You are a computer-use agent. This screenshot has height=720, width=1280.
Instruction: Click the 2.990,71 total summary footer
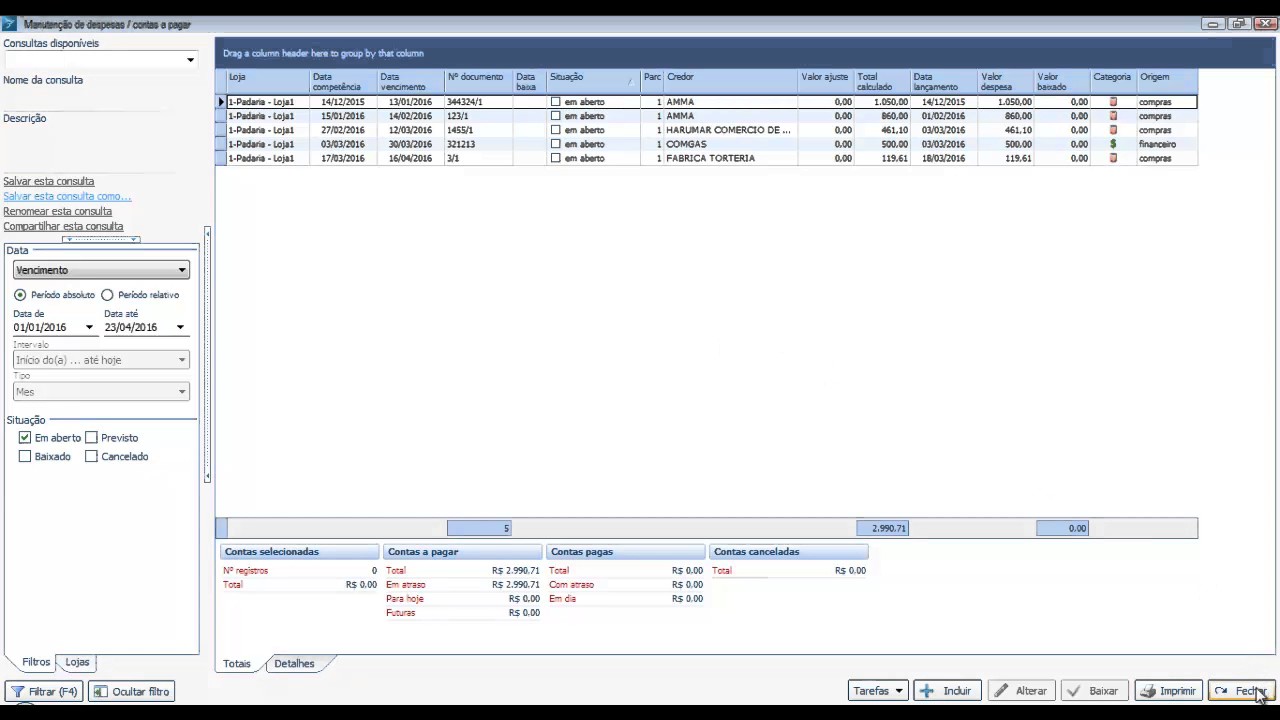882,528
